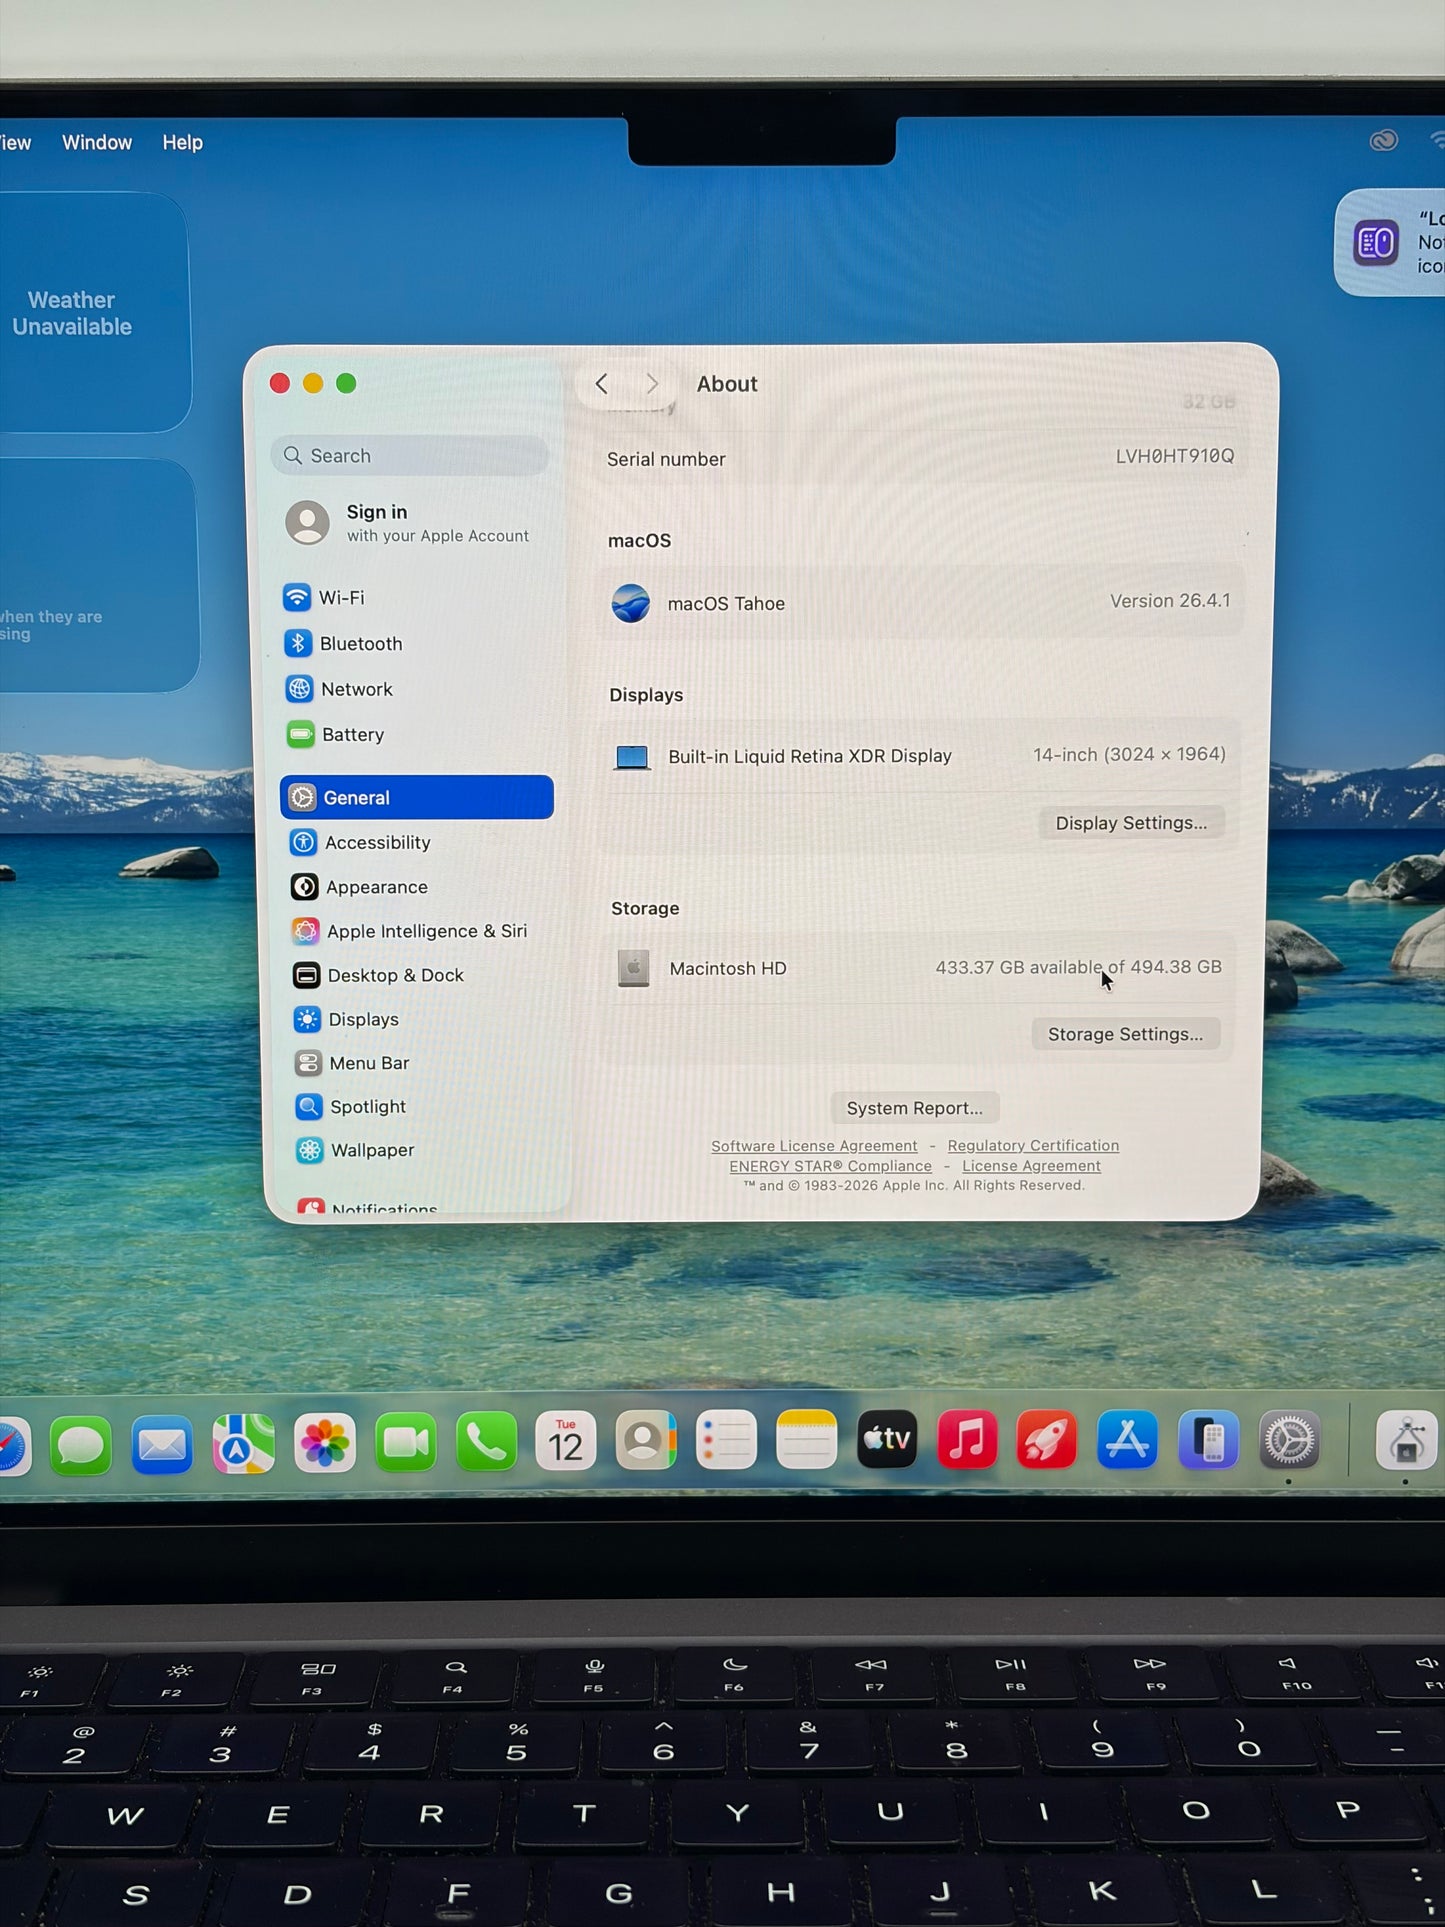This screenshot has width=1445, height=1927.
Task: Open System Settings from the Dock
Action: 1289,1440
